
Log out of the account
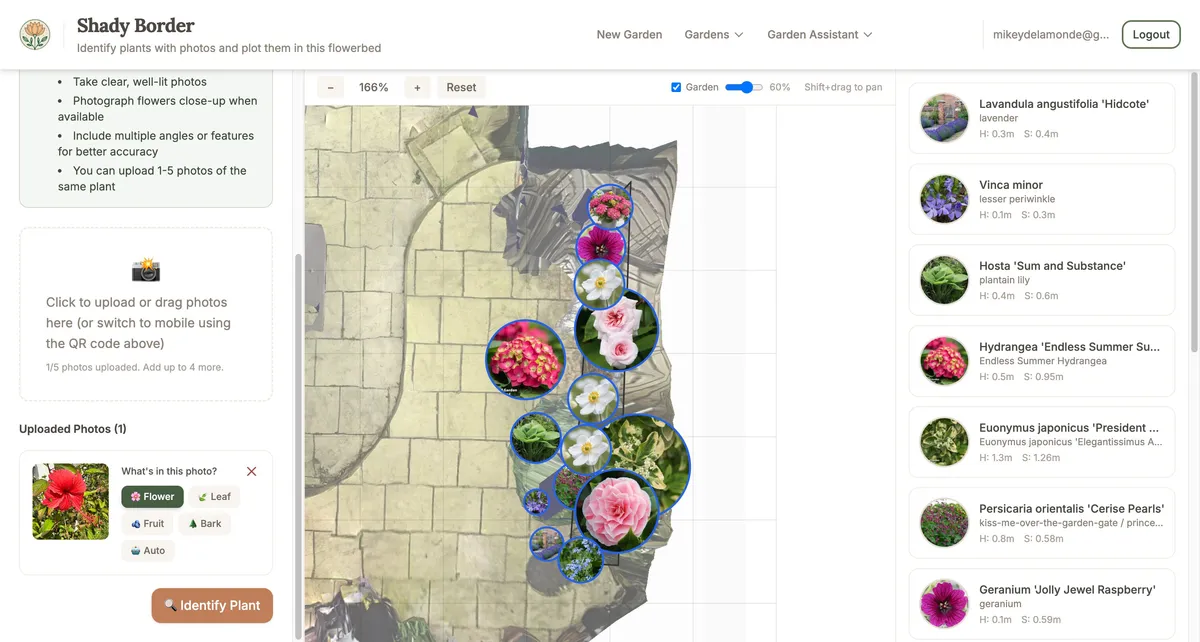(x=1150, y=34)
